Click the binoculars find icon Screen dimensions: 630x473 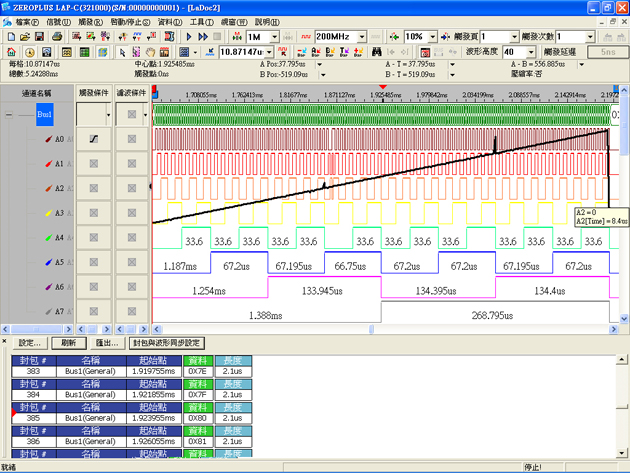coord(377,52)
